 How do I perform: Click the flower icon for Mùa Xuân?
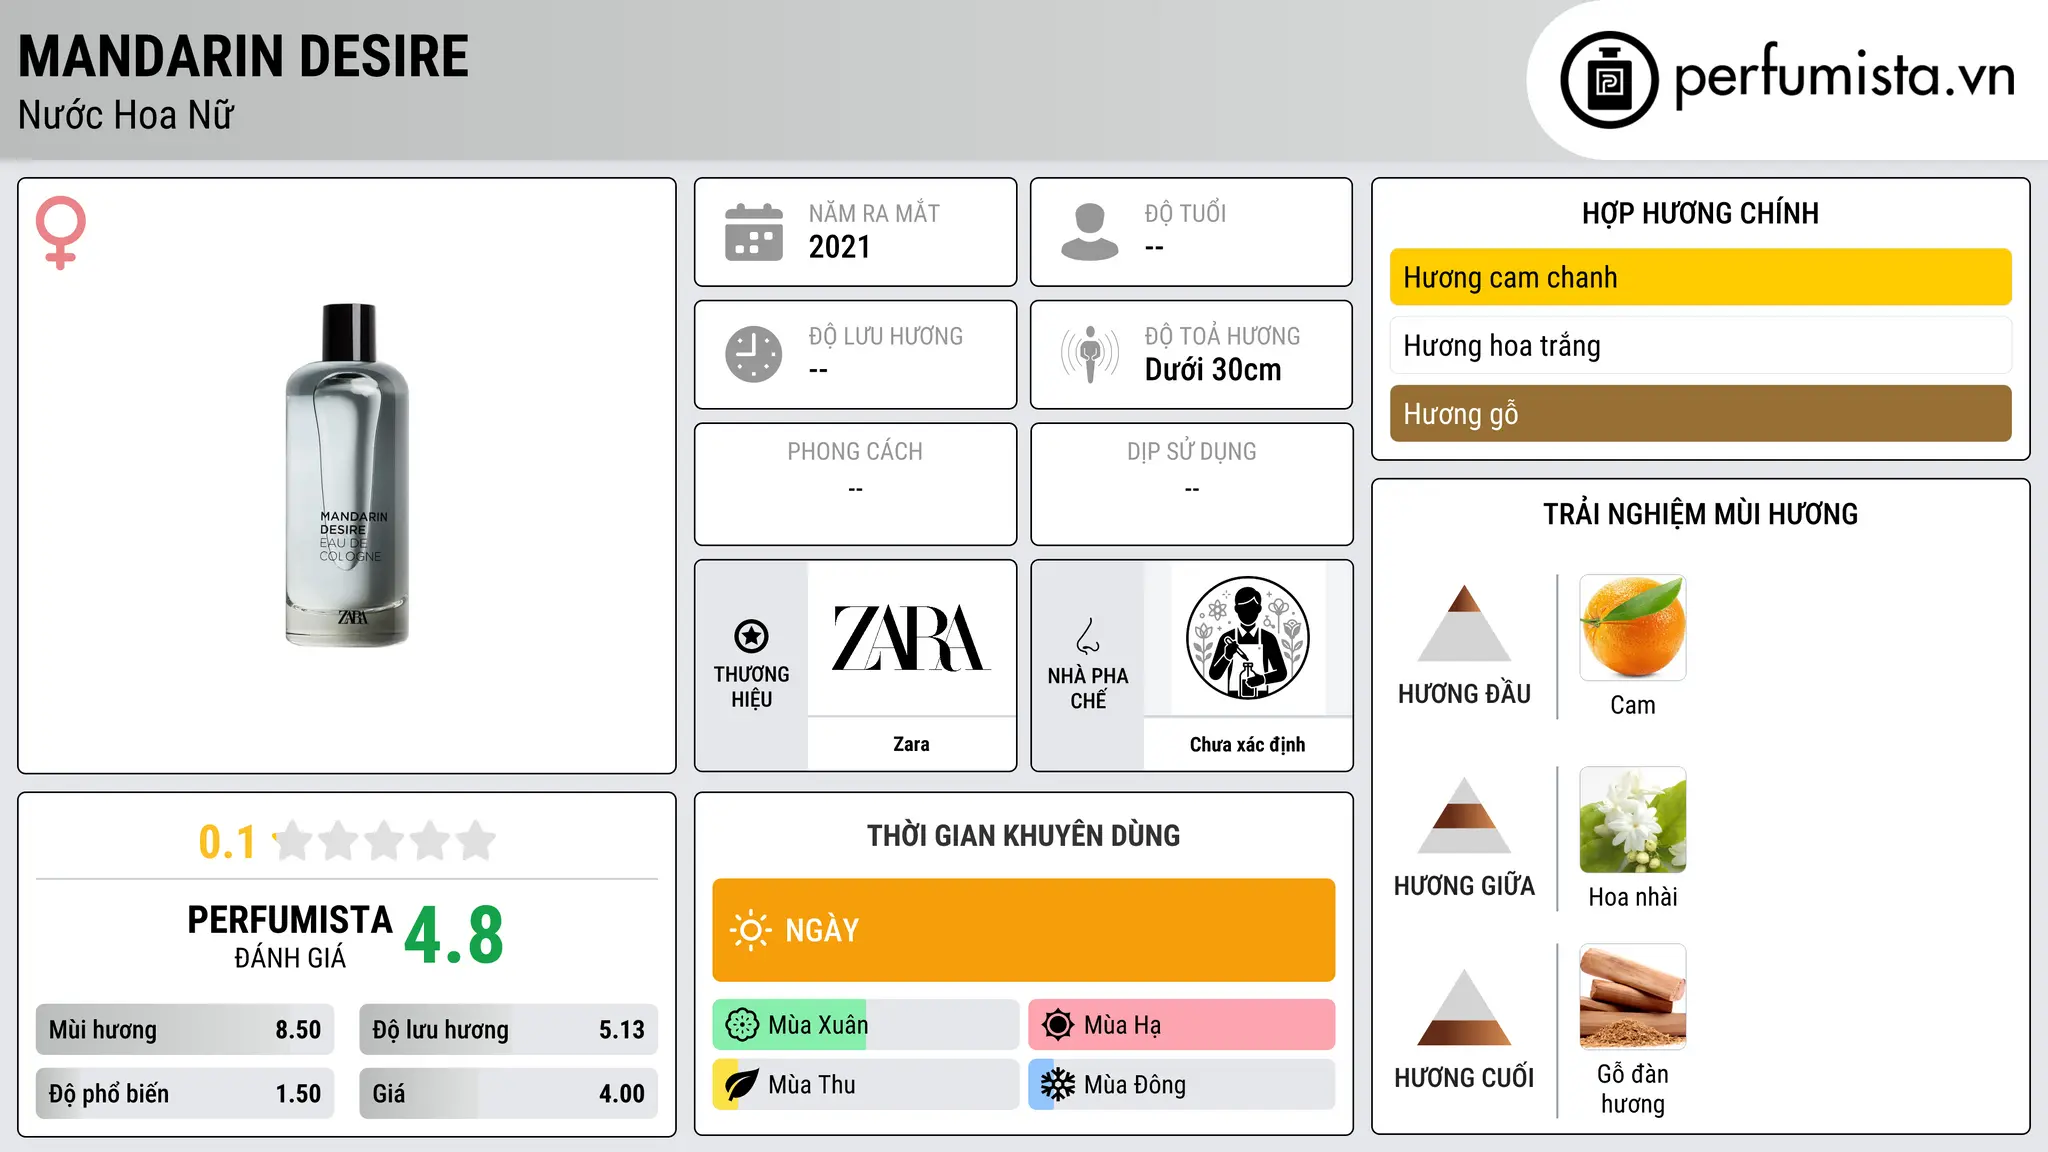(x=742, y=1025)
